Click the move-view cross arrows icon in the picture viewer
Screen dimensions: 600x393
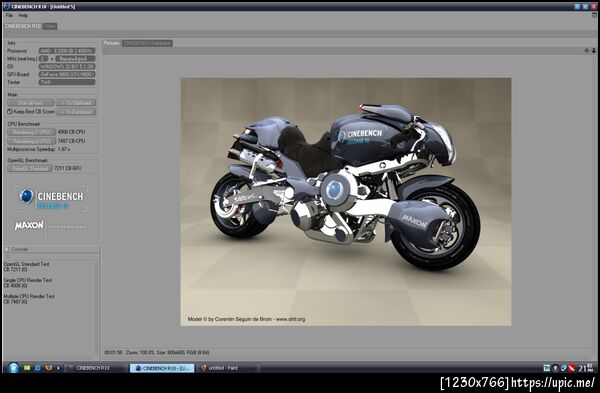(x=587, y=51)
